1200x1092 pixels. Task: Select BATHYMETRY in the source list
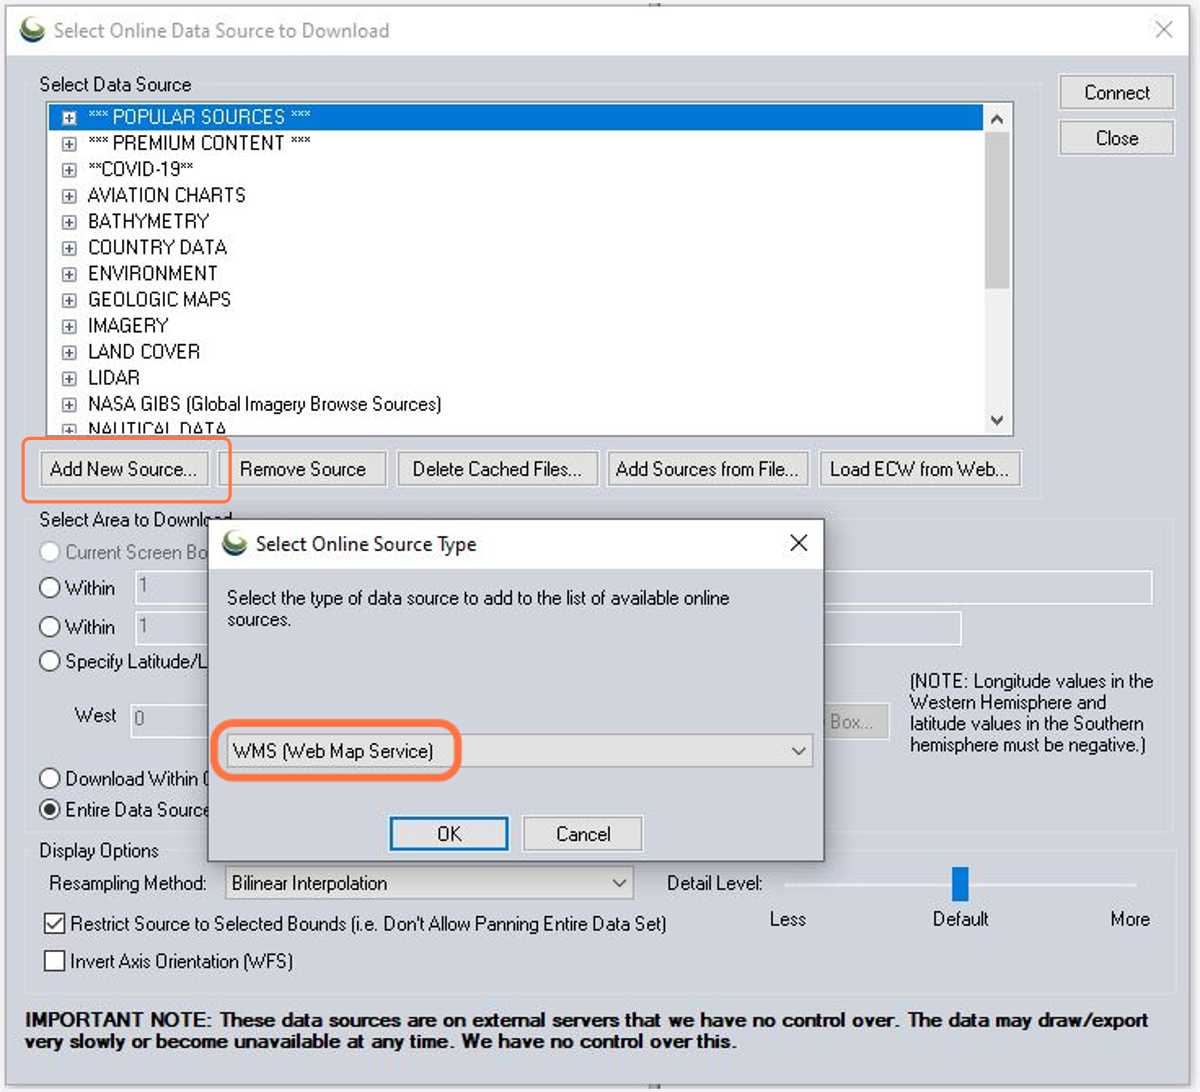(x=148, y=221)
